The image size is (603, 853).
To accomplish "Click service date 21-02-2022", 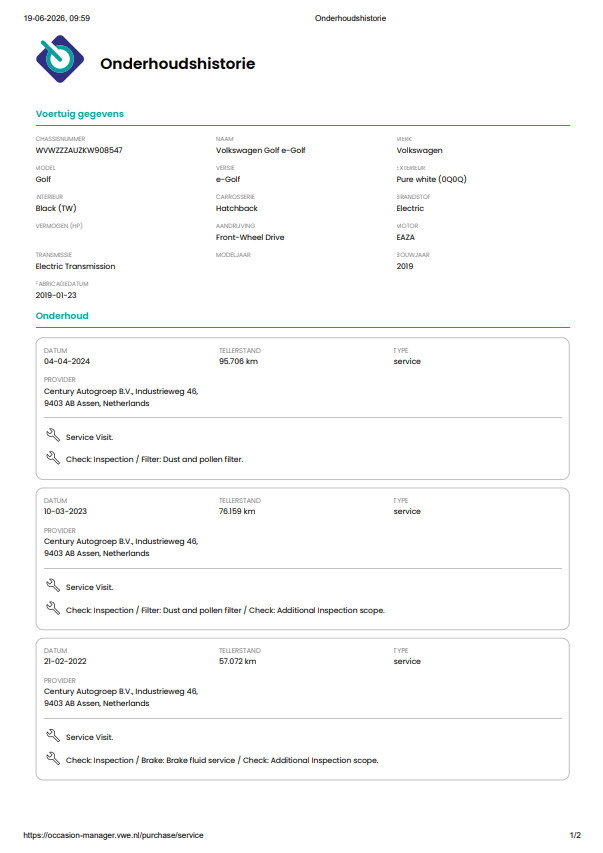I will [x=65, y=662].
